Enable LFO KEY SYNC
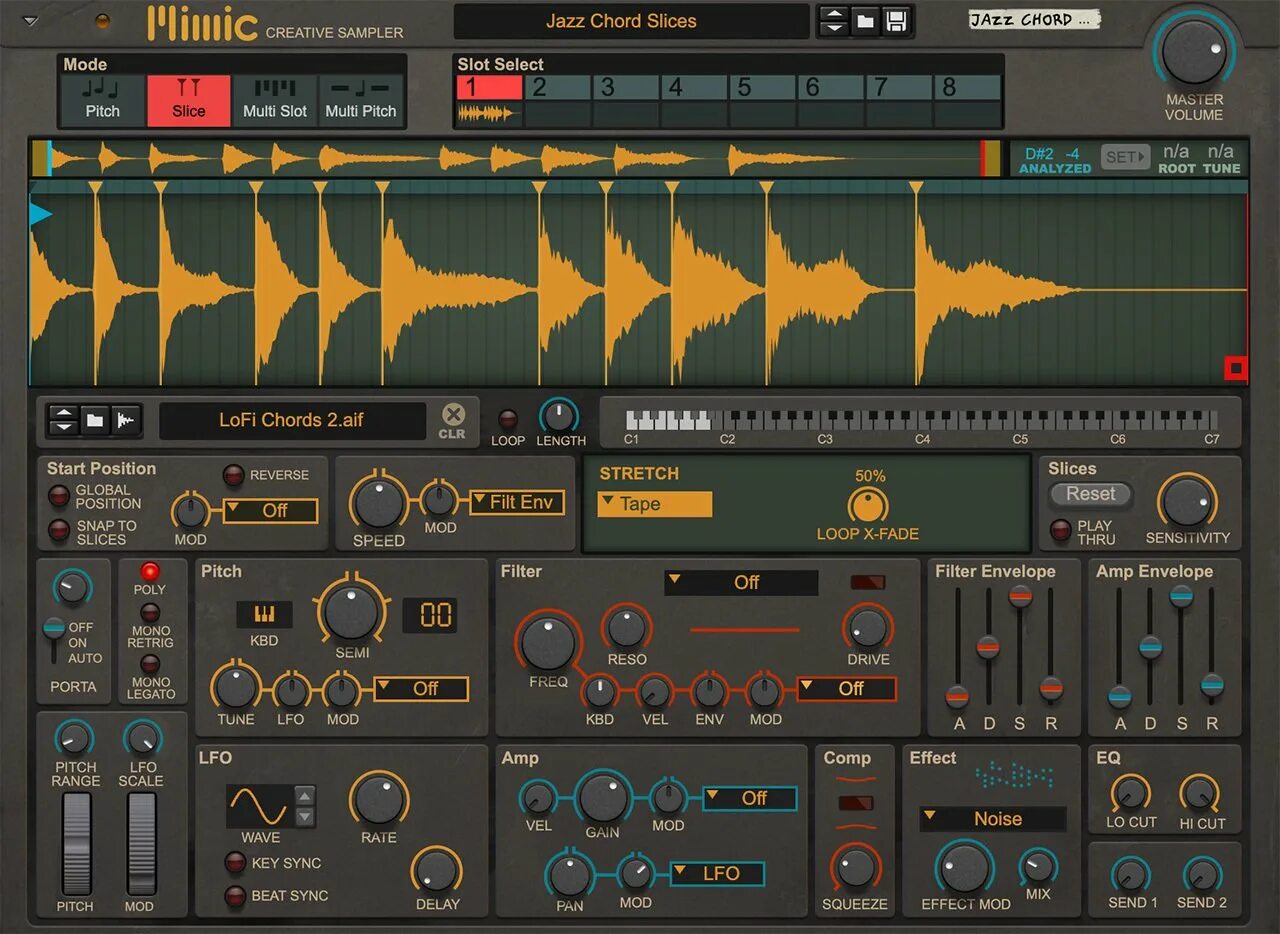The width and height of the screenshot is (1280, 934). click(235, 863)
